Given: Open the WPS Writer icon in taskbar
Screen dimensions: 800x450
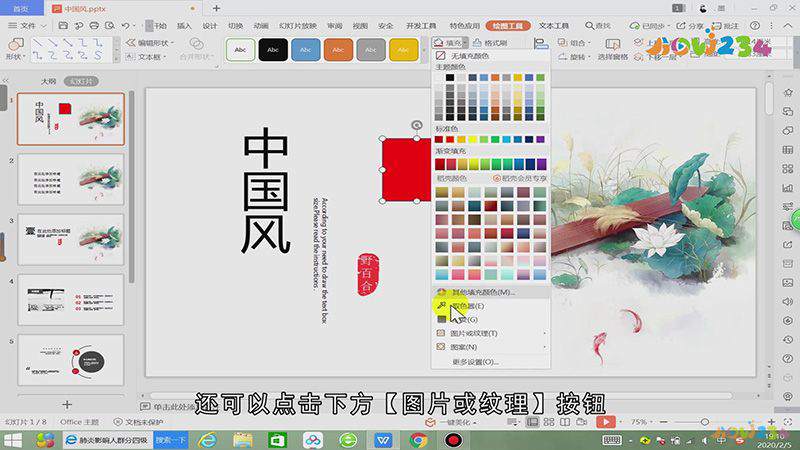Looking at the screenshot, I should tap(383, 439).
